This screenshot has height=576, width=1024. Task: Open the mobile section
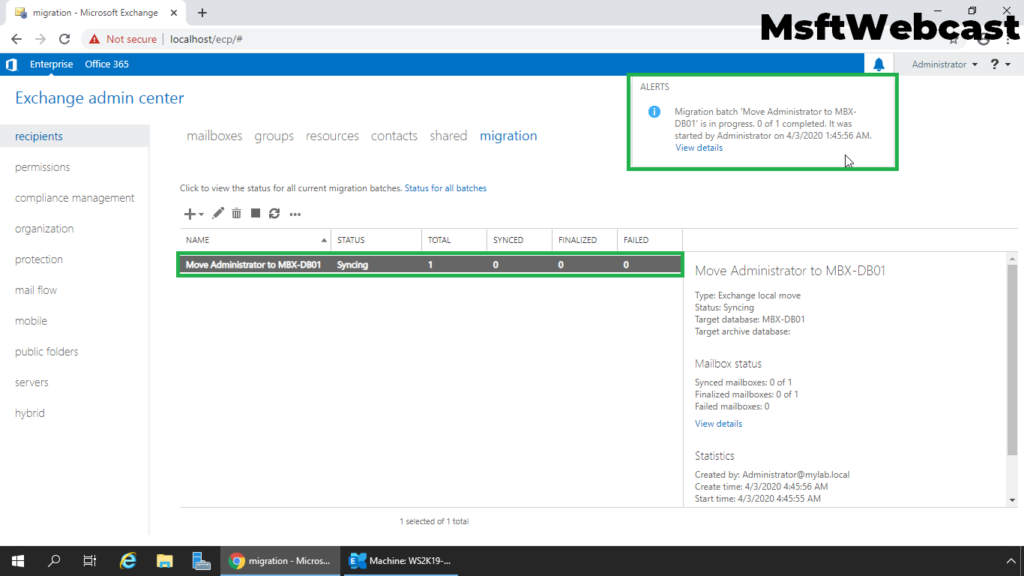tap(31, 321)
